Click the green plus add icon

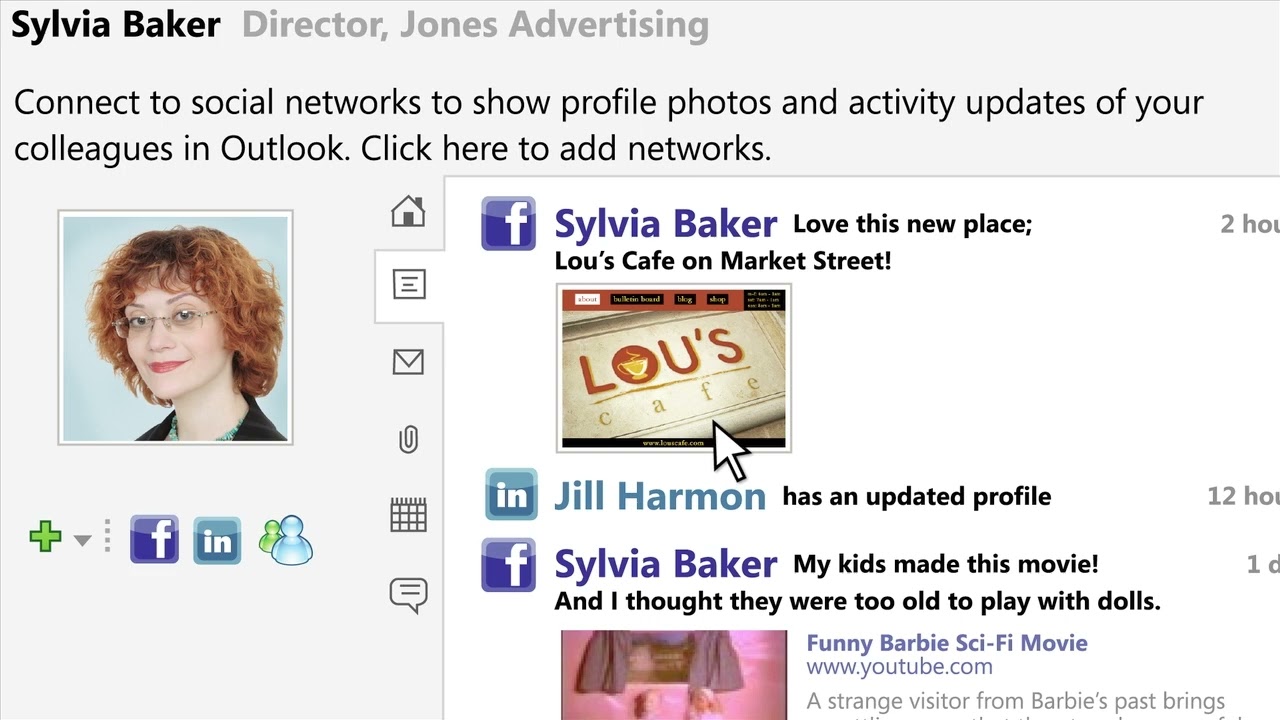pyautogui.click(x=45, y=537)
